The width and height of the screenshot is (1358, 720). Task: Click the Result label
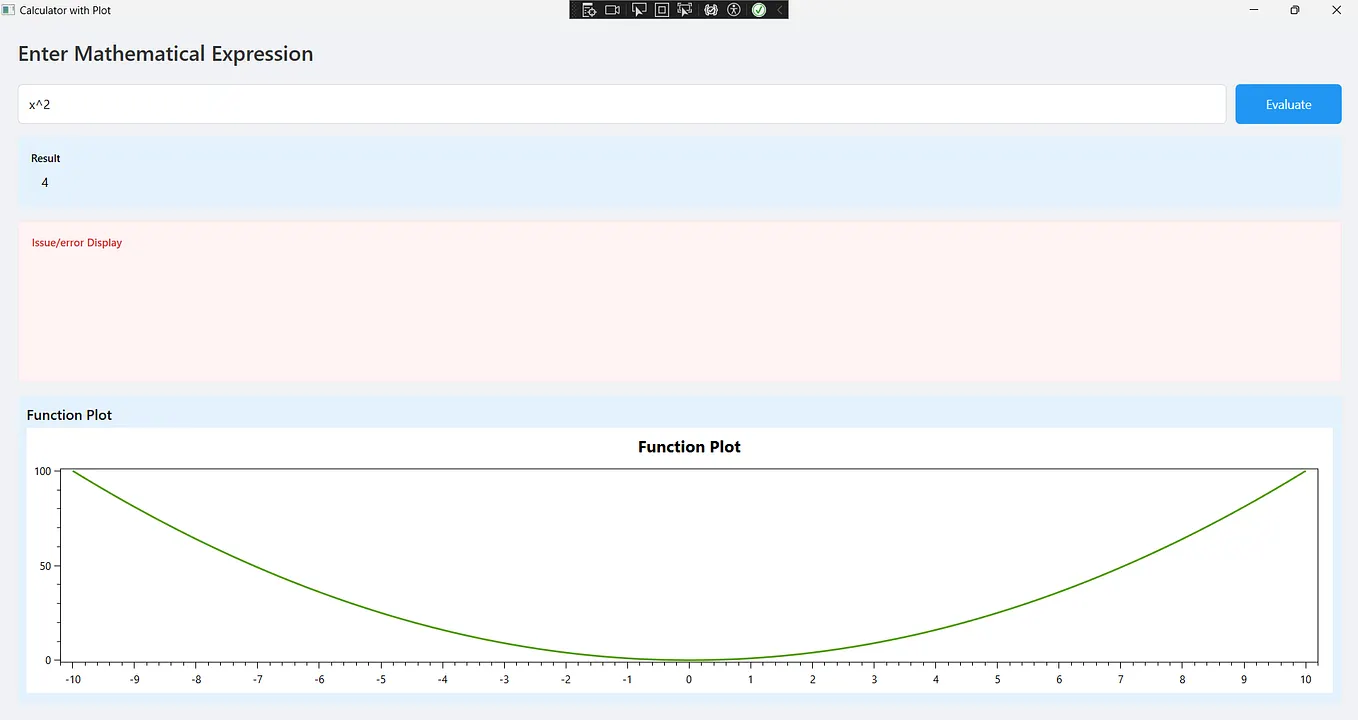pos(45,158)
